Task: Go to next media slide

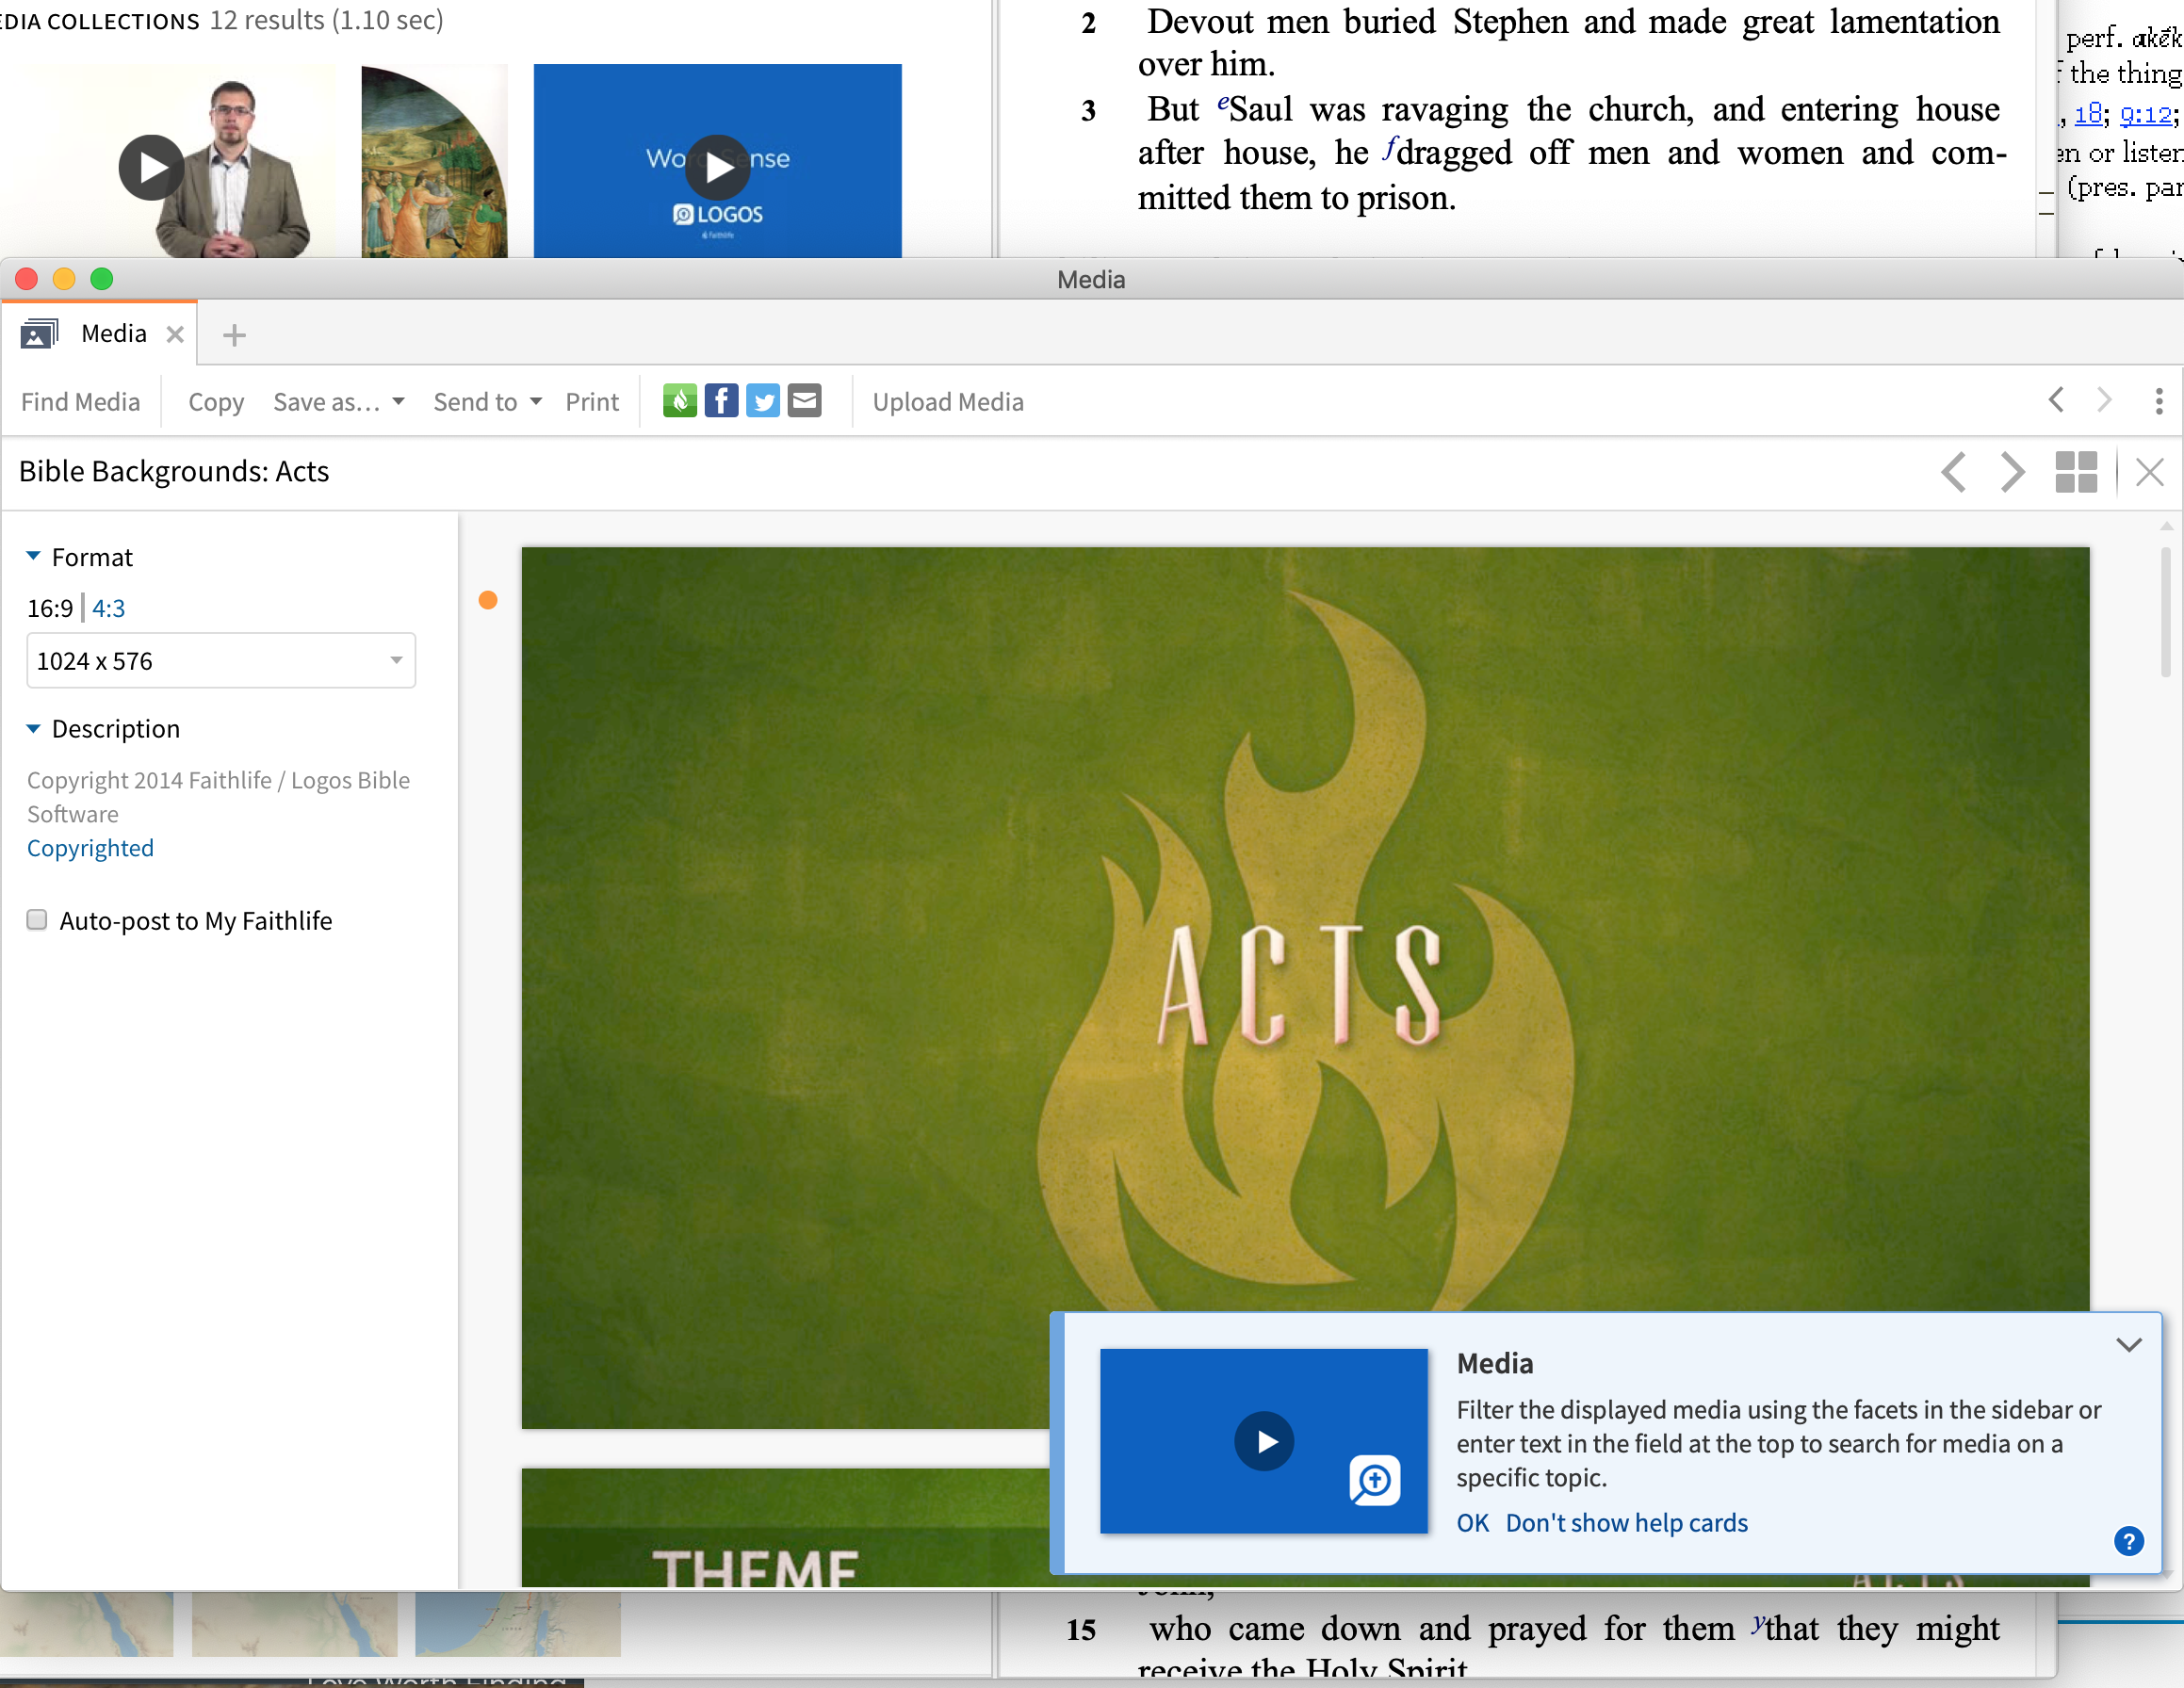Action: click(2012, 472)
